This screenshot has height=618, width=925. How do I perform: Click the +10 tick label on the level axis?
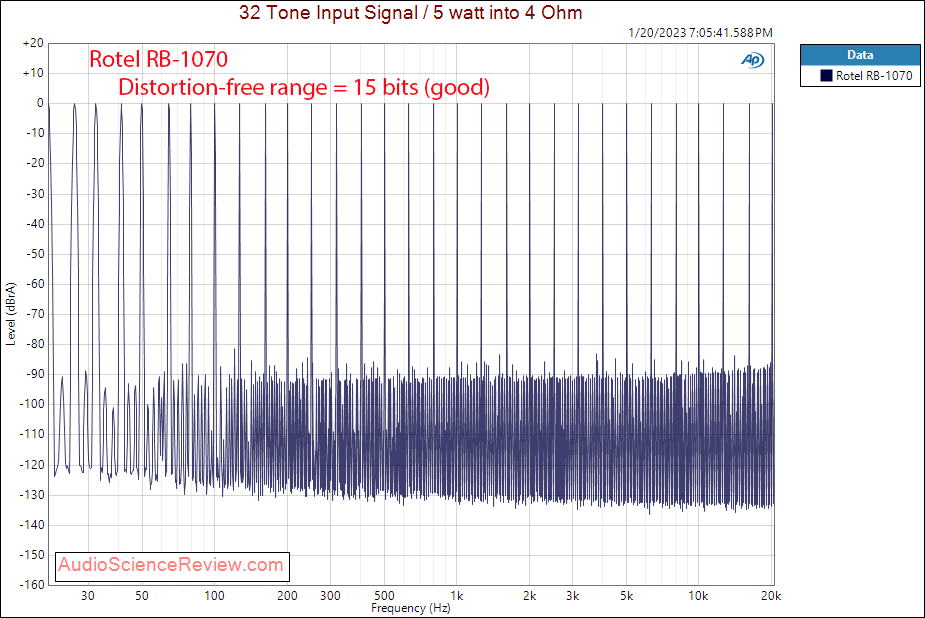click(x=33, y=73)
